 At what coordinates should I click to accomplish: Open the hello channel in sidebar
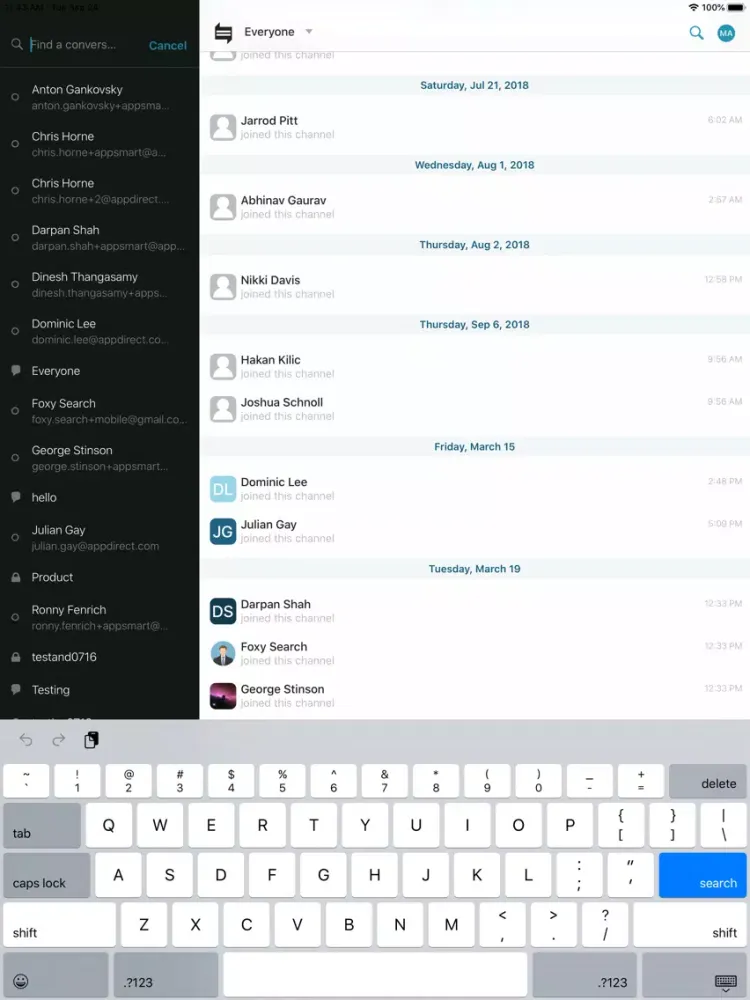pyautogui.click(x=44, y=497)
